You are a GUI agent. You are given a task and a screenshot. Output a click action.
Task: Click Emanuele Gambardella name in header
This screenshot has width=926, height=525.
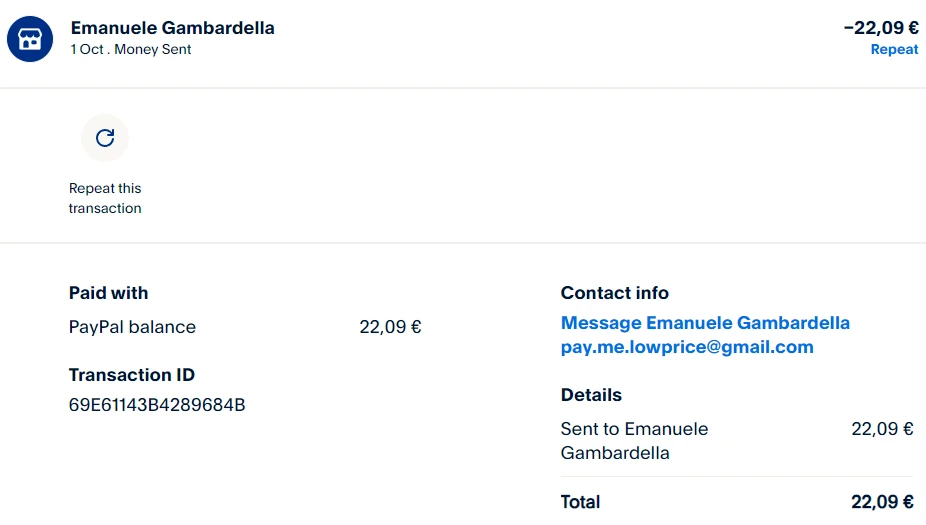point(172,28)
